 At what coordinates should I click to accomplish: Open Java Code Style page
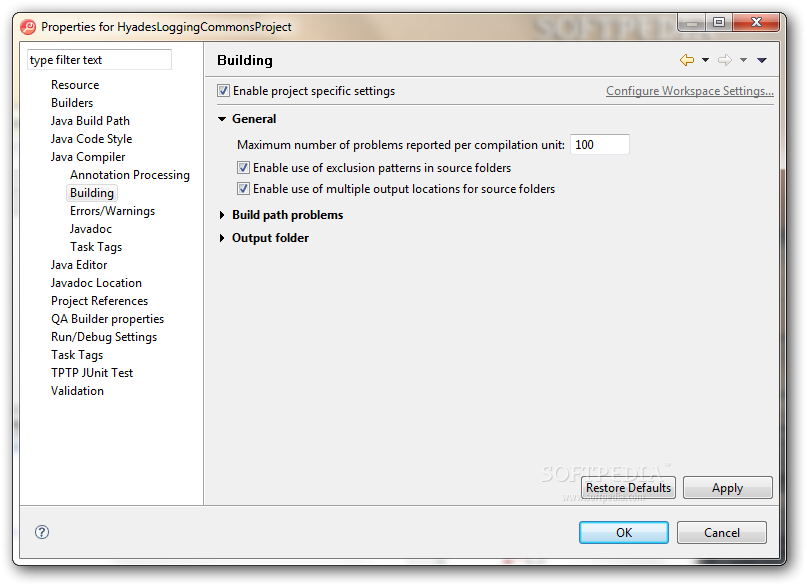(x=91, y=139)
